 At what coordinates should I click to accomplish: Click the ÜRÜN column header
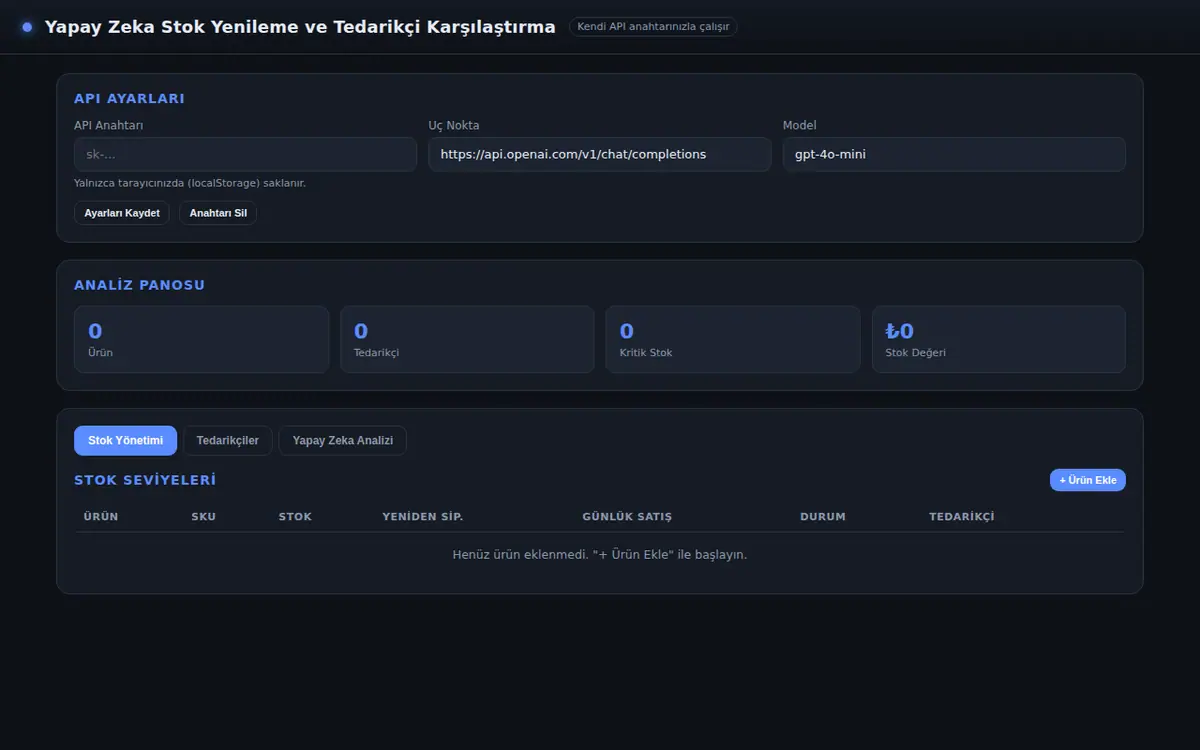(x=101, y=517)
